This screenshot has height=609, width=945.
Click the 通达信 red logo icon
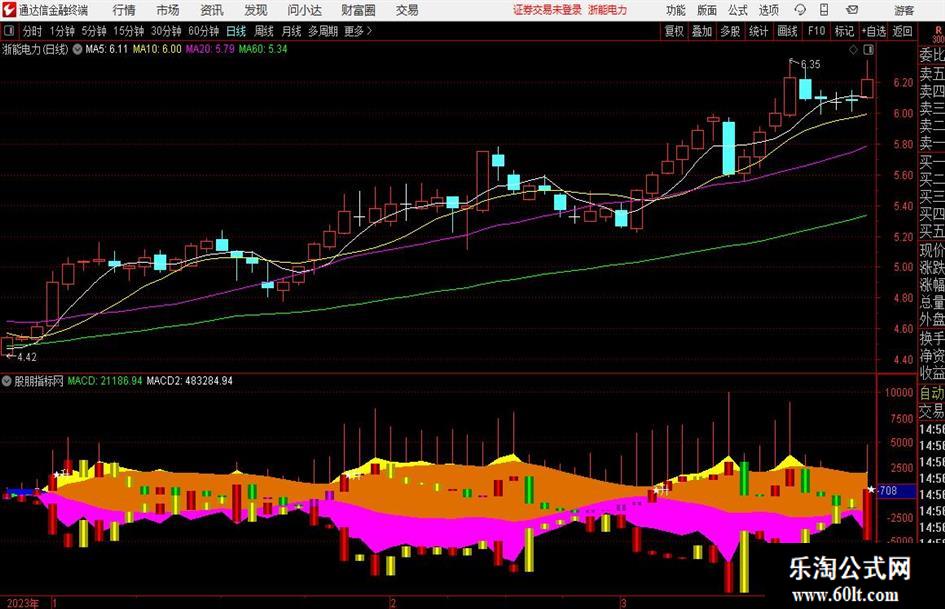click(x=10, y=10)
